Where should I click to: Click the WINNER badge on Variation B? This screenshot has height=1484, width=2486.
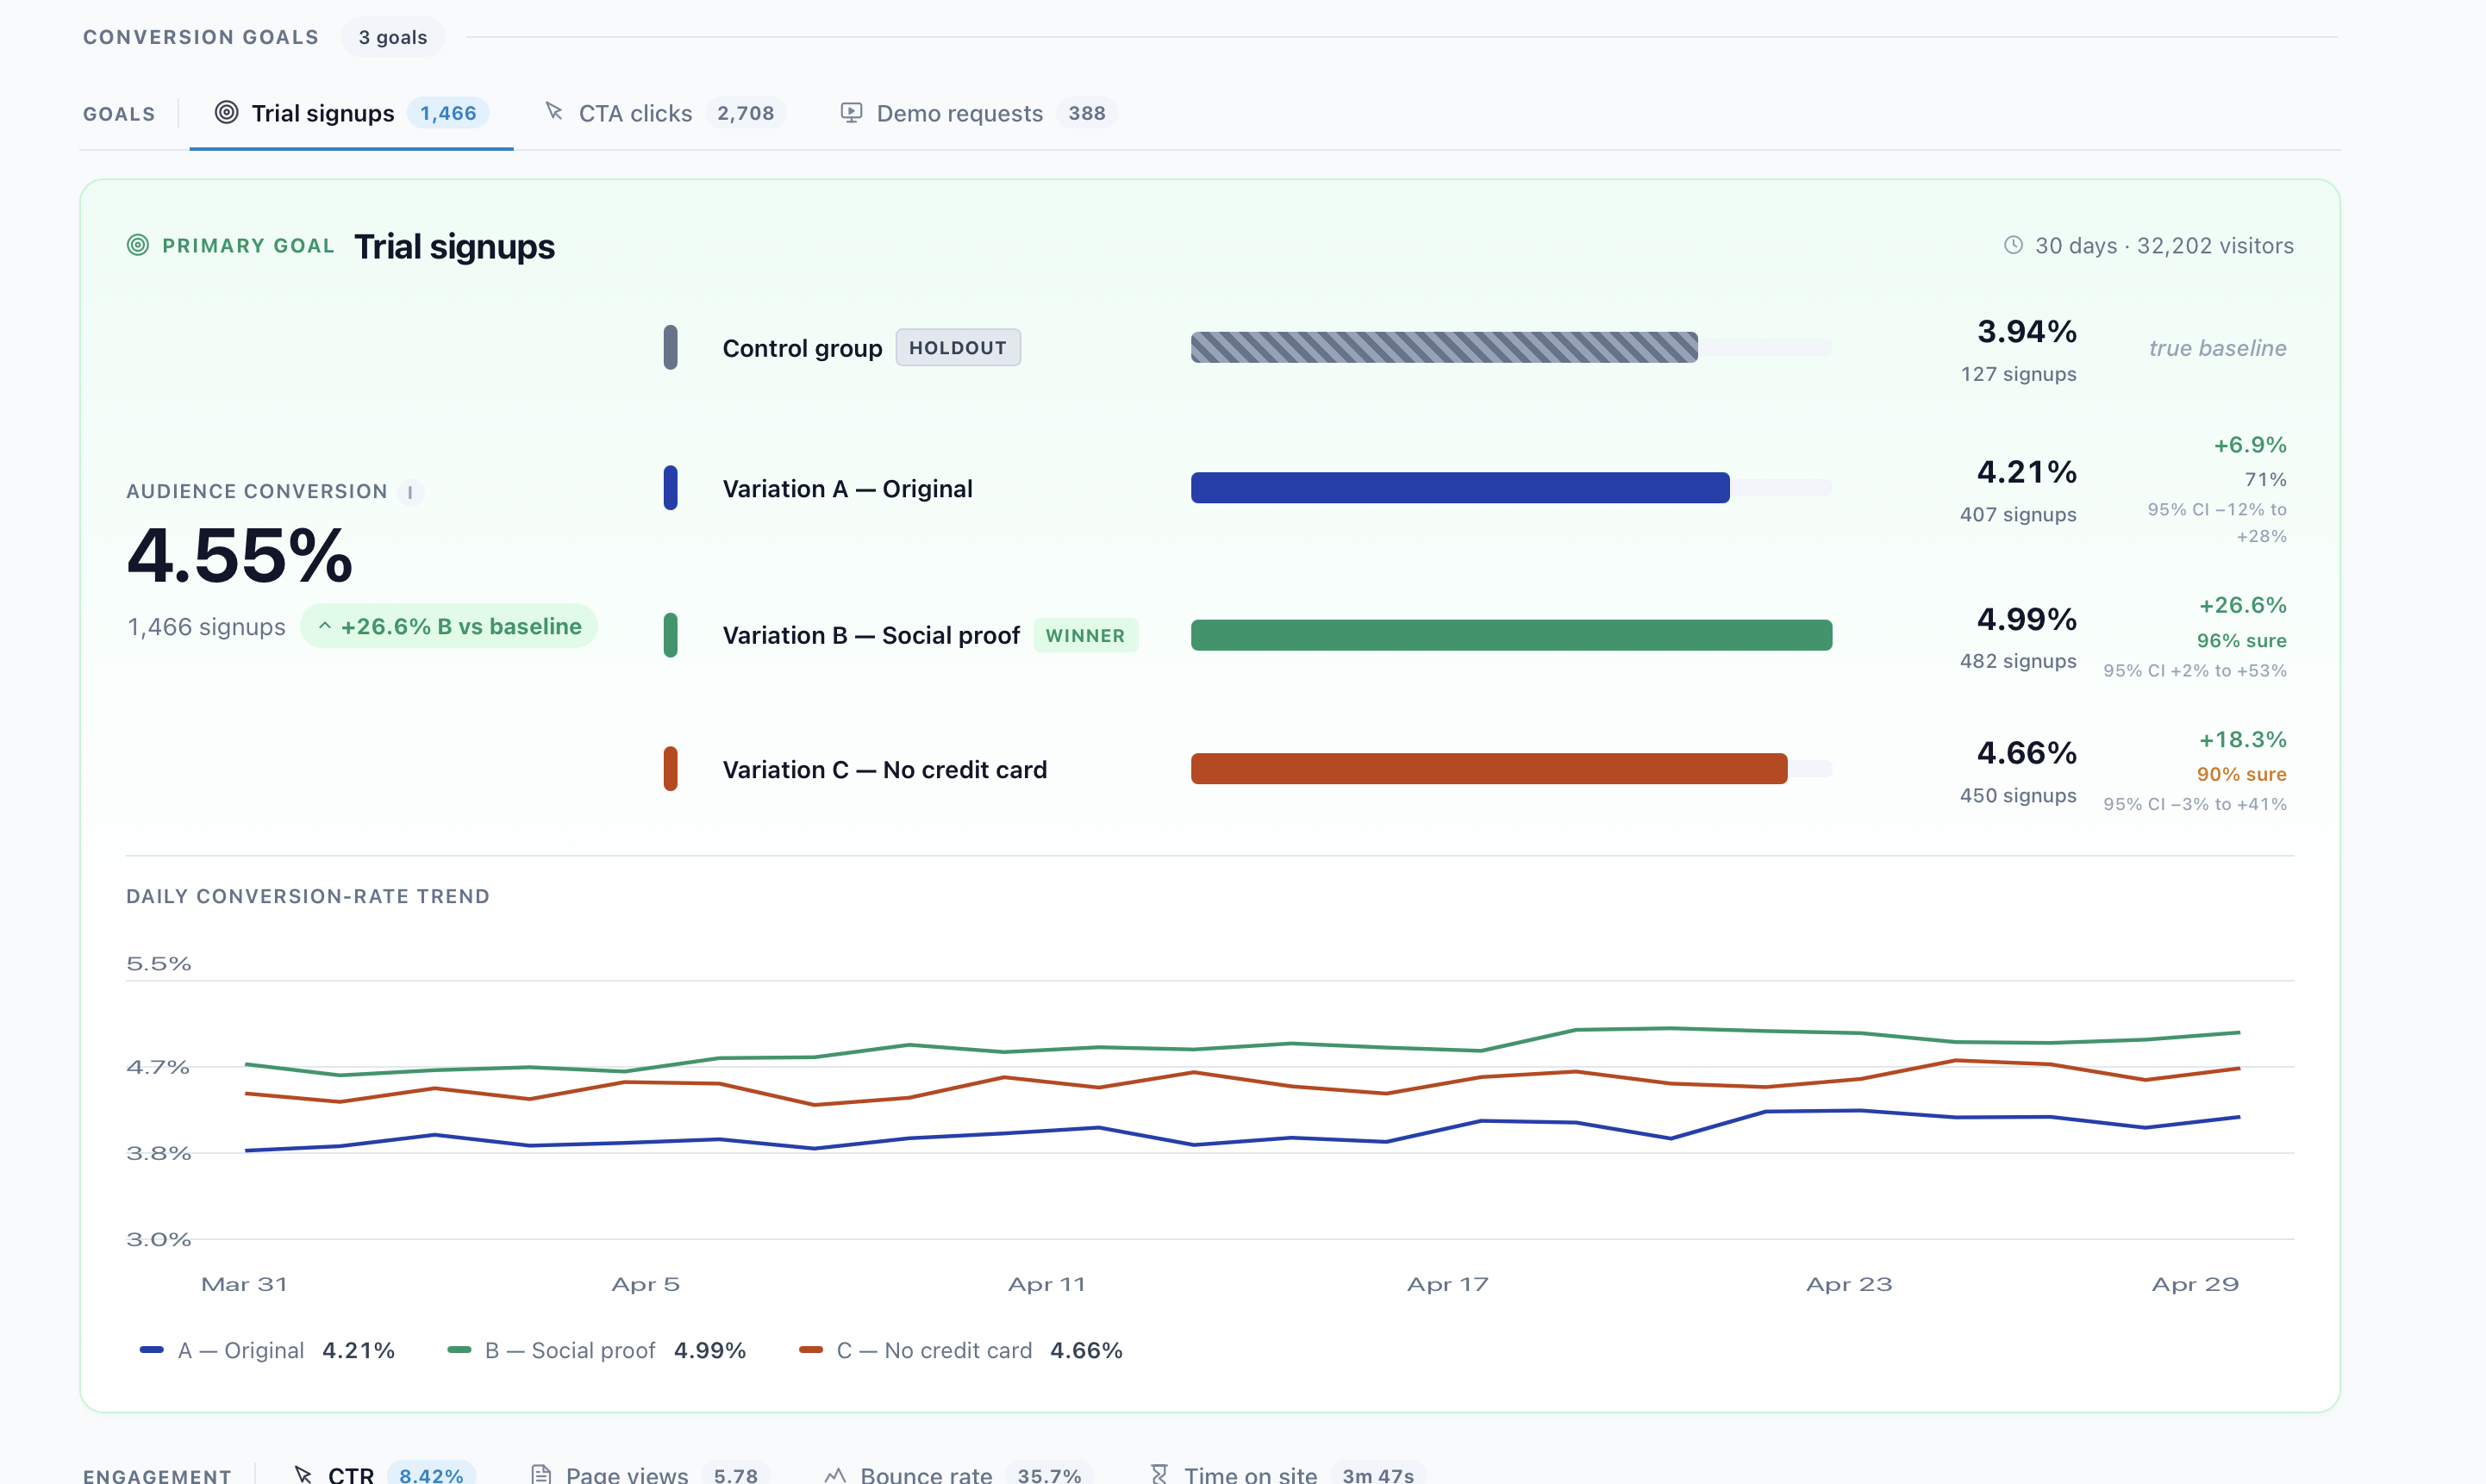[1085, 635]
